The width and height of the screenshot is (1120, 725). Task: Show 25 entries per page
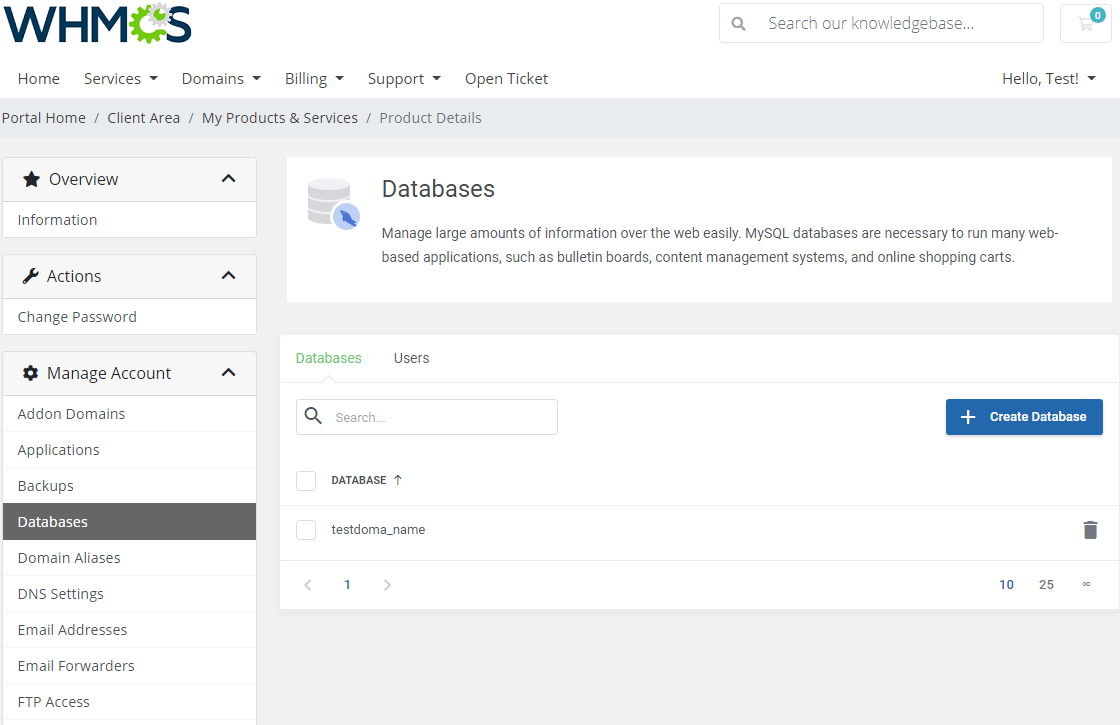(x=1046, y=585)
